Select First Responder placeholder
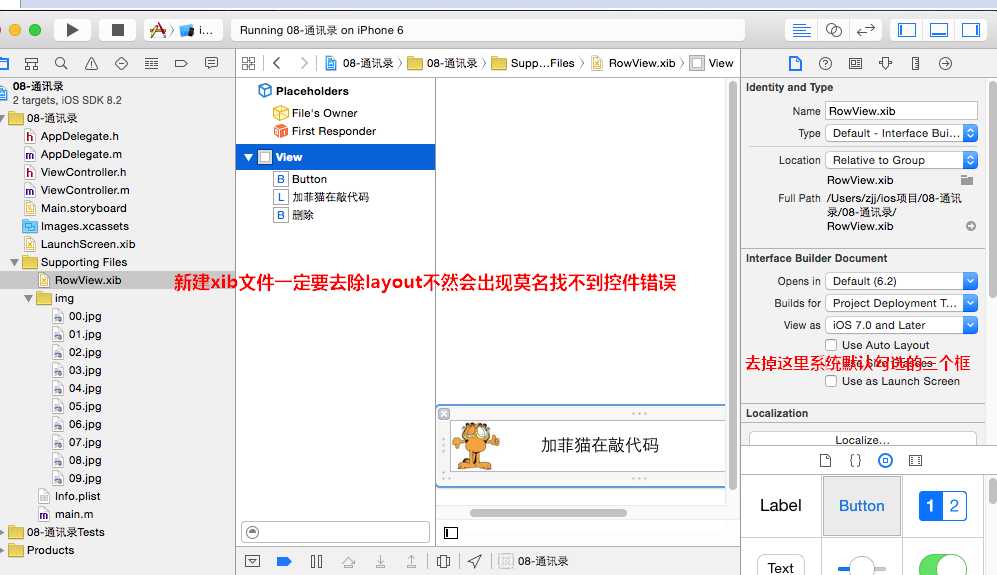The image size is (997, 575). click(324, 131)
